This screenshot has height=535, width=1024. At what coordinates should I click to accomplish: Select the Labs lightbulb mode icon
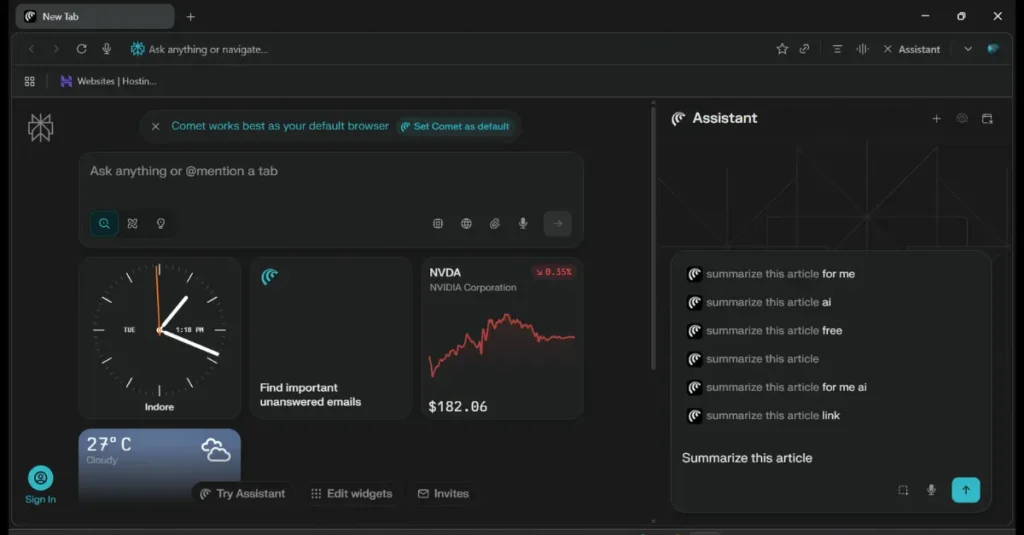pos(161,223)
